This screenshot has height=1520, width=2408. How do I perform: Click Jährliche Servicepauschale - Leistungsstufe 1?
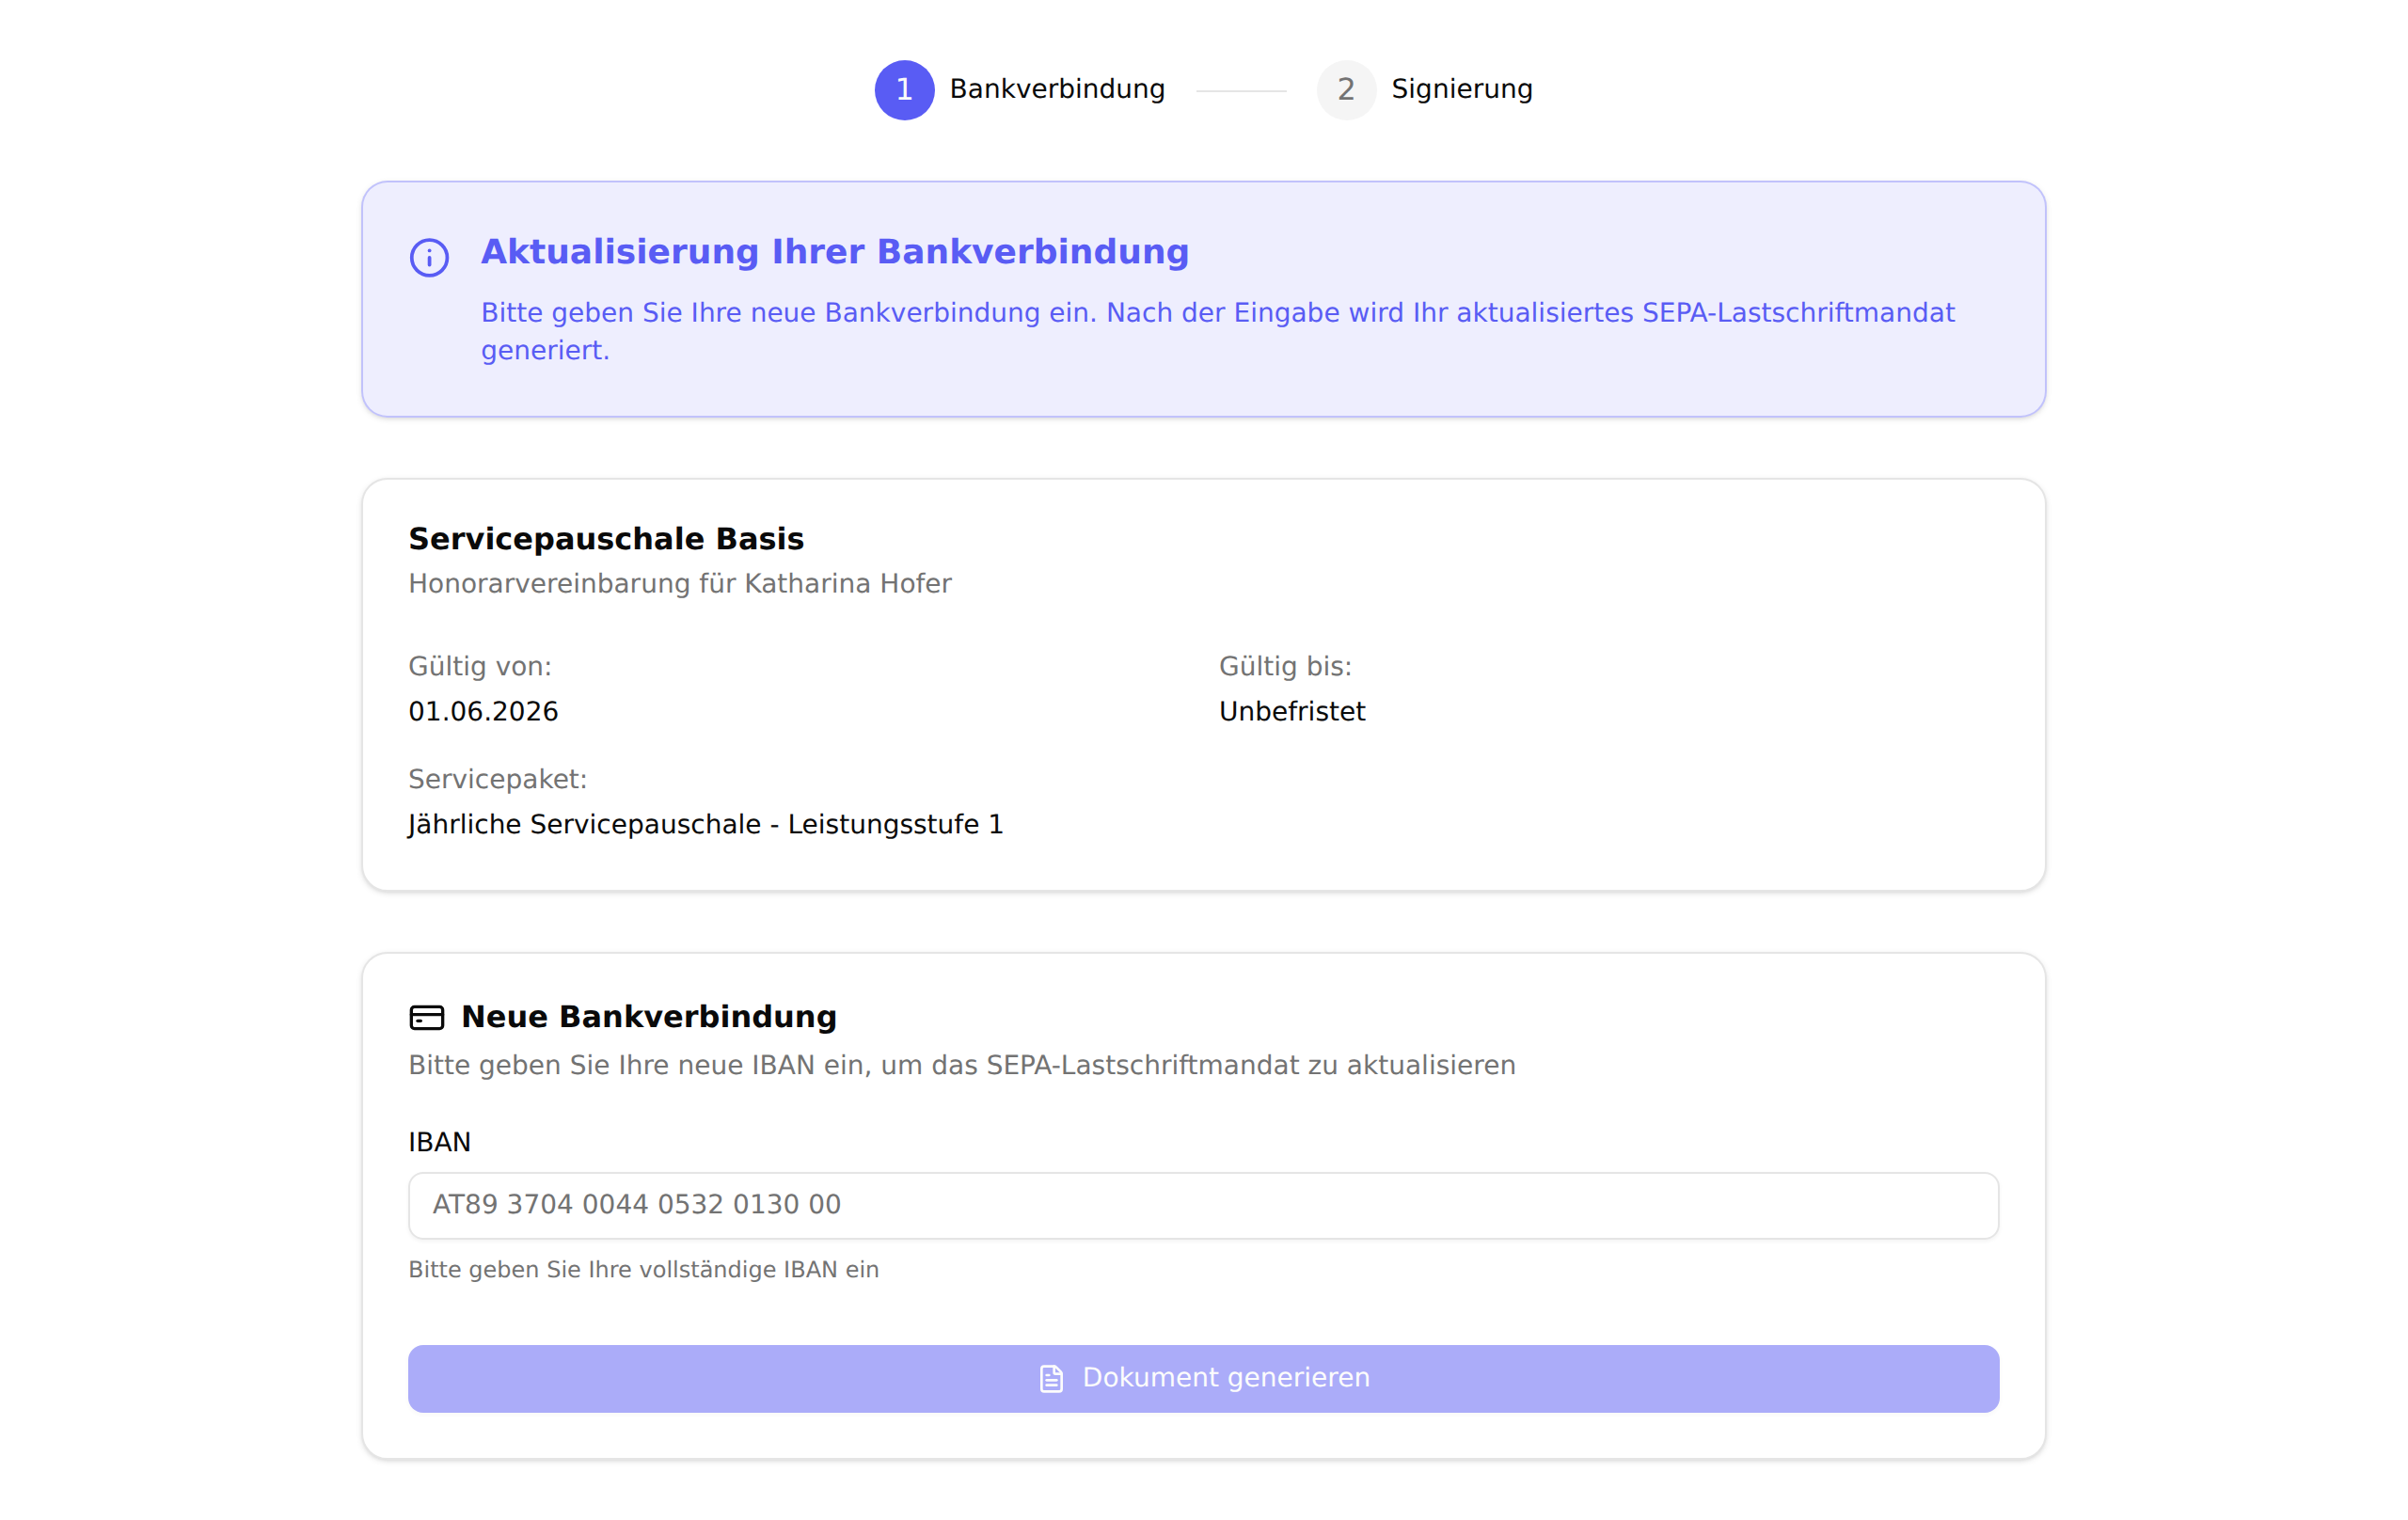click(705, 824)
